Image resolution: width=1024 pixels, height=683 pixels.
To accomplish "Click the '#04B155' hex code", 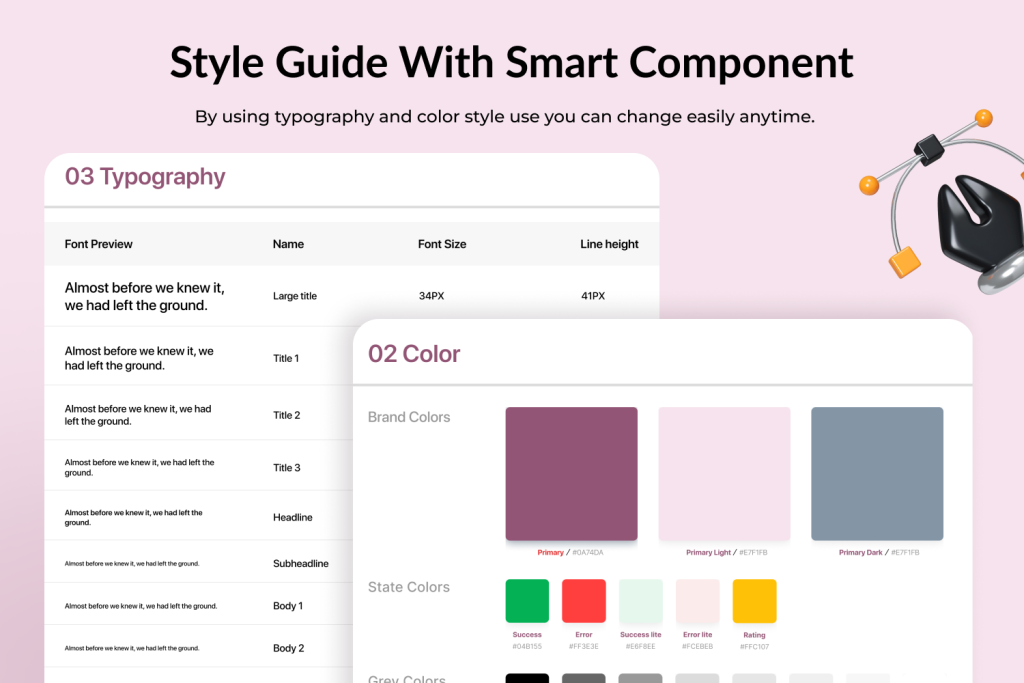I will (527, 646).
